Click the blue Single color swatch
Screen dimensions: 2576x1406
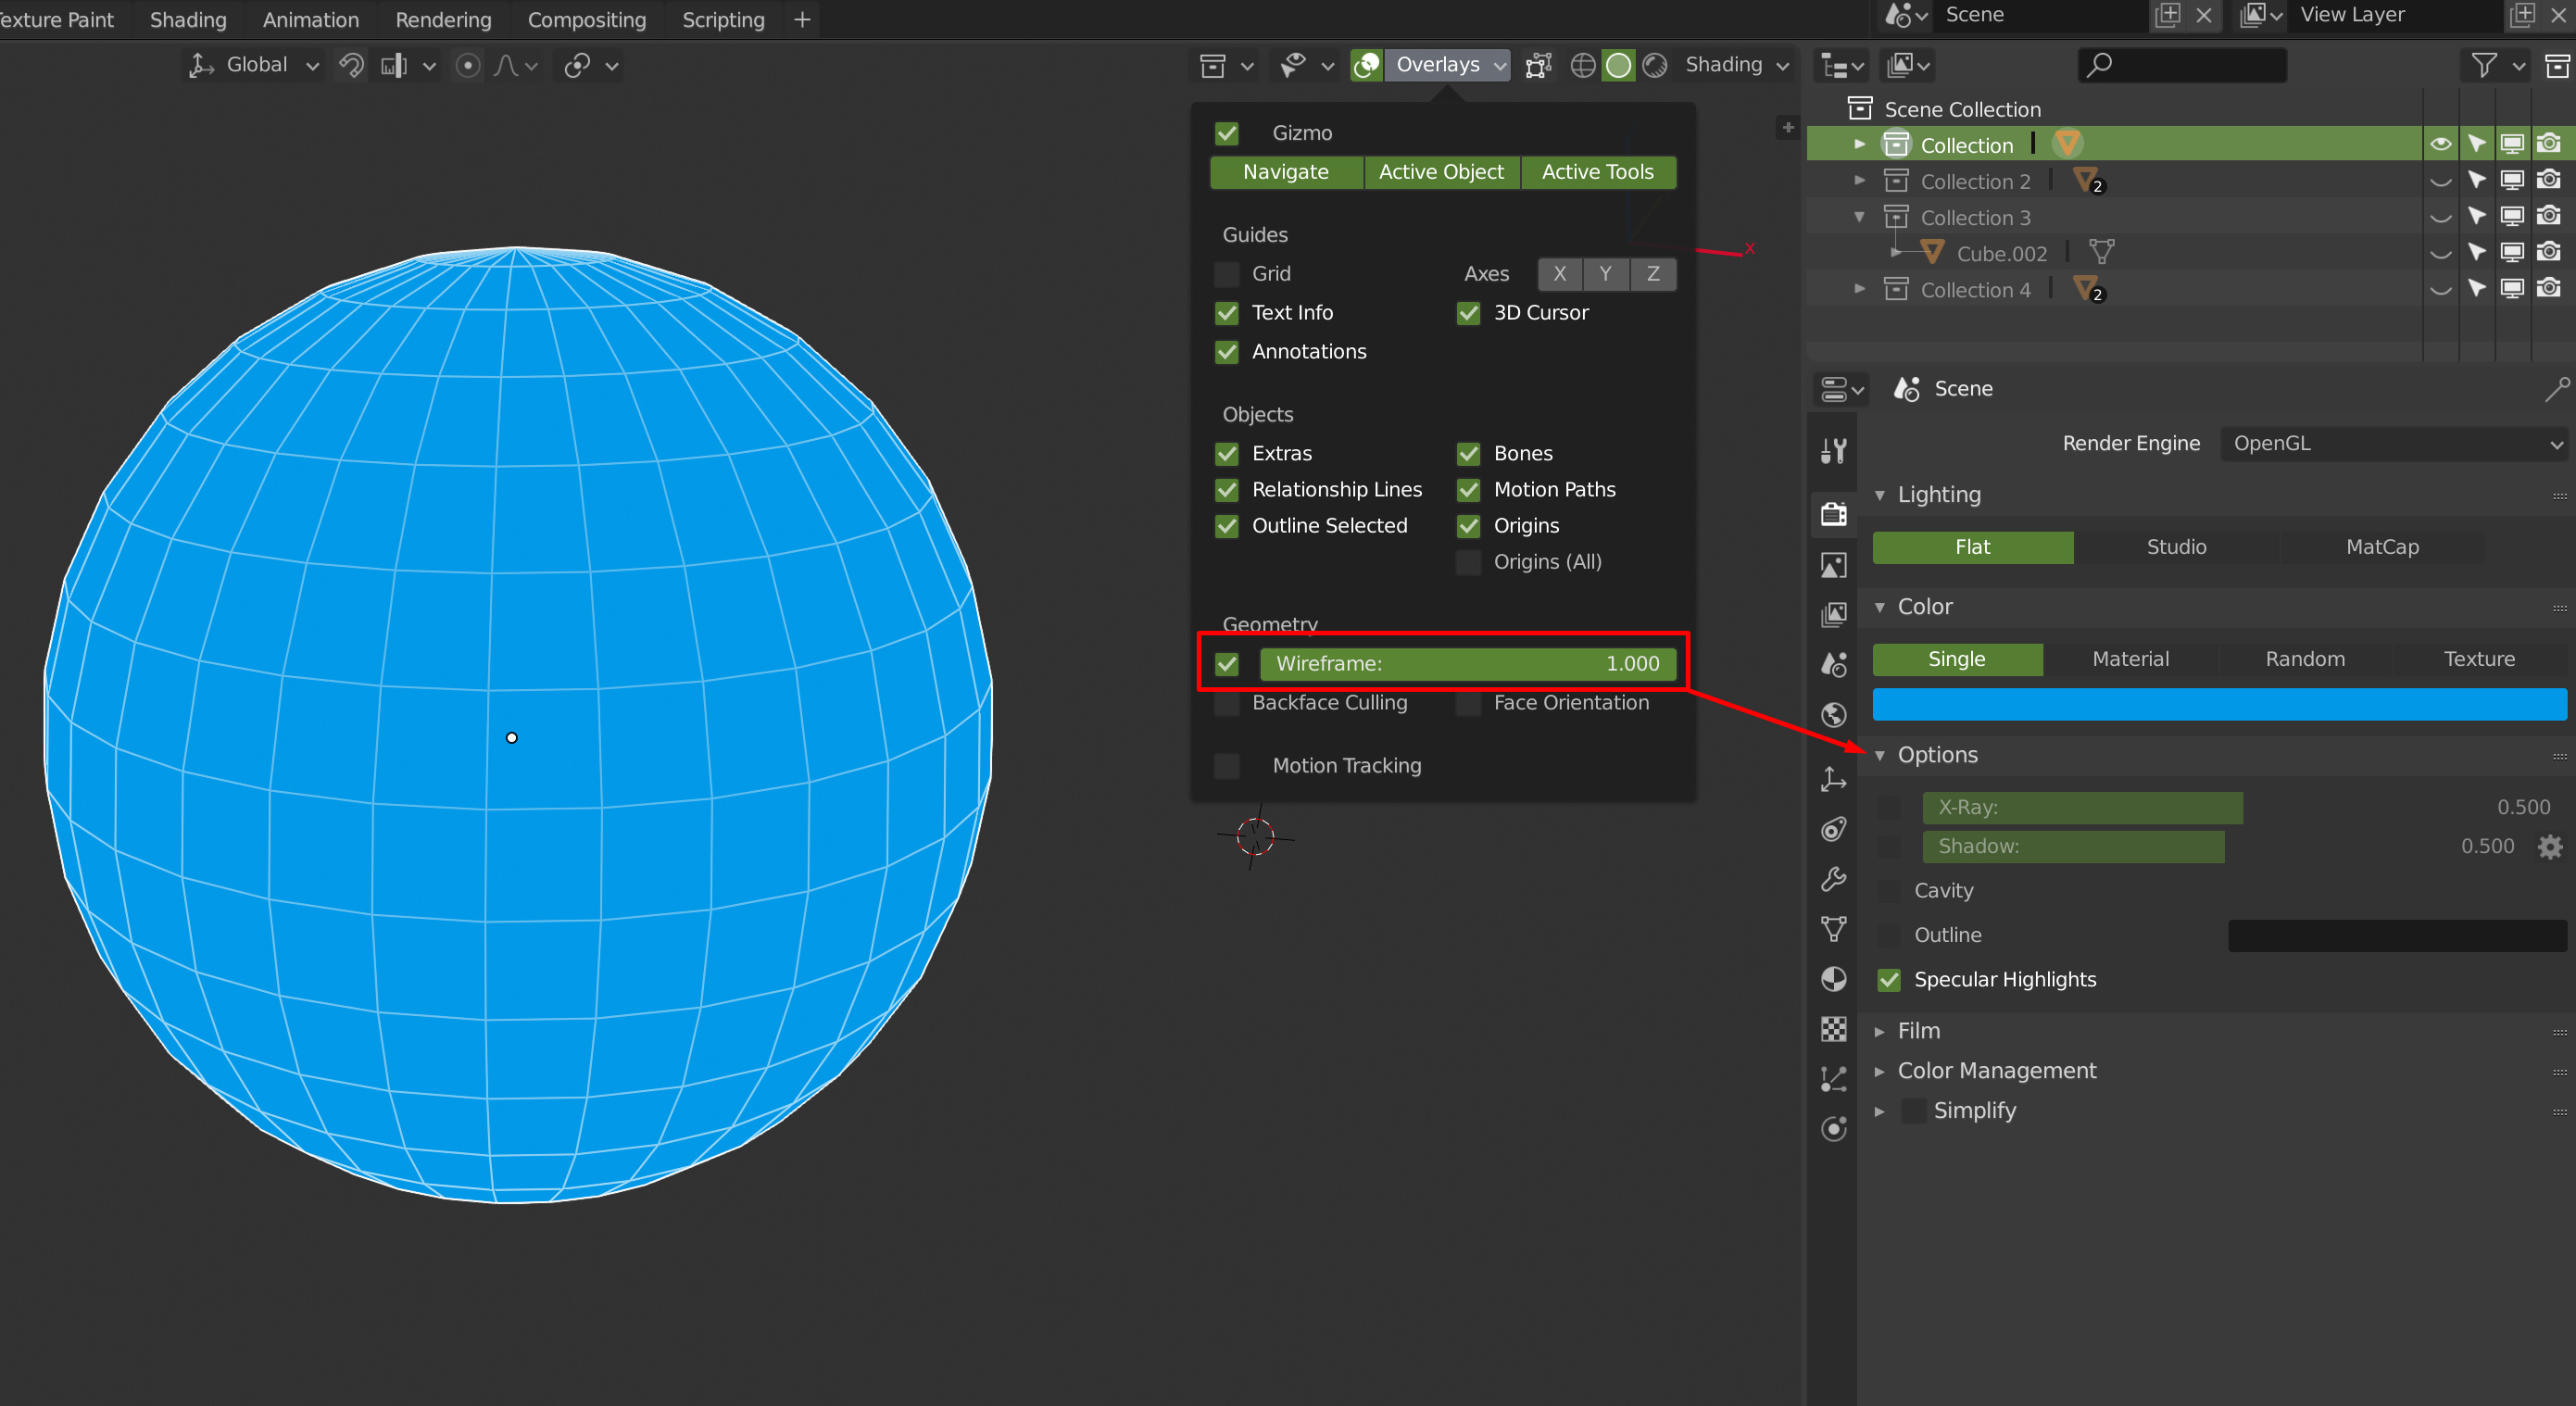(x=2218, y=704)
